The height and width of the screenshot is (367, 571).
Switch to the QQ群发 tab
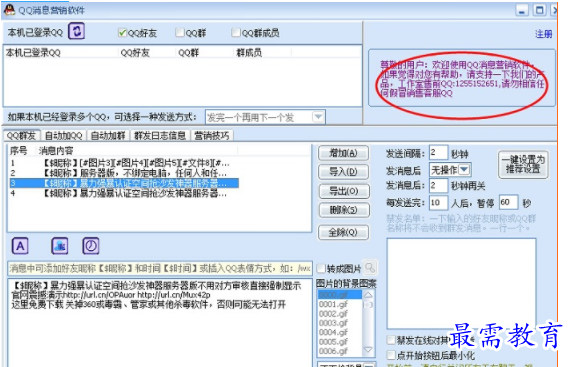pyautogui.click(x=21, y=136)
